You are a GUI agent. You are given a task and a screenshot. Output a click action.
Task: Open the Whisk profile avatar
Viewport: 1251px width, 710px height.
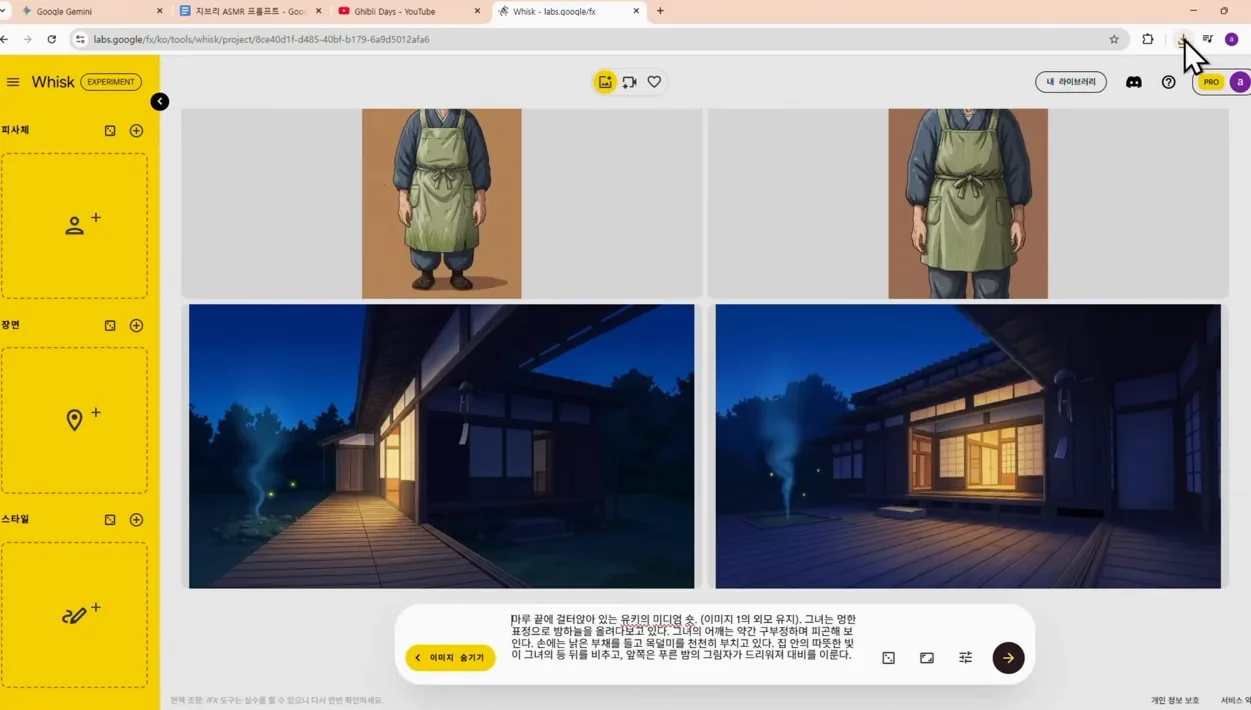[x=1240, y=82]
